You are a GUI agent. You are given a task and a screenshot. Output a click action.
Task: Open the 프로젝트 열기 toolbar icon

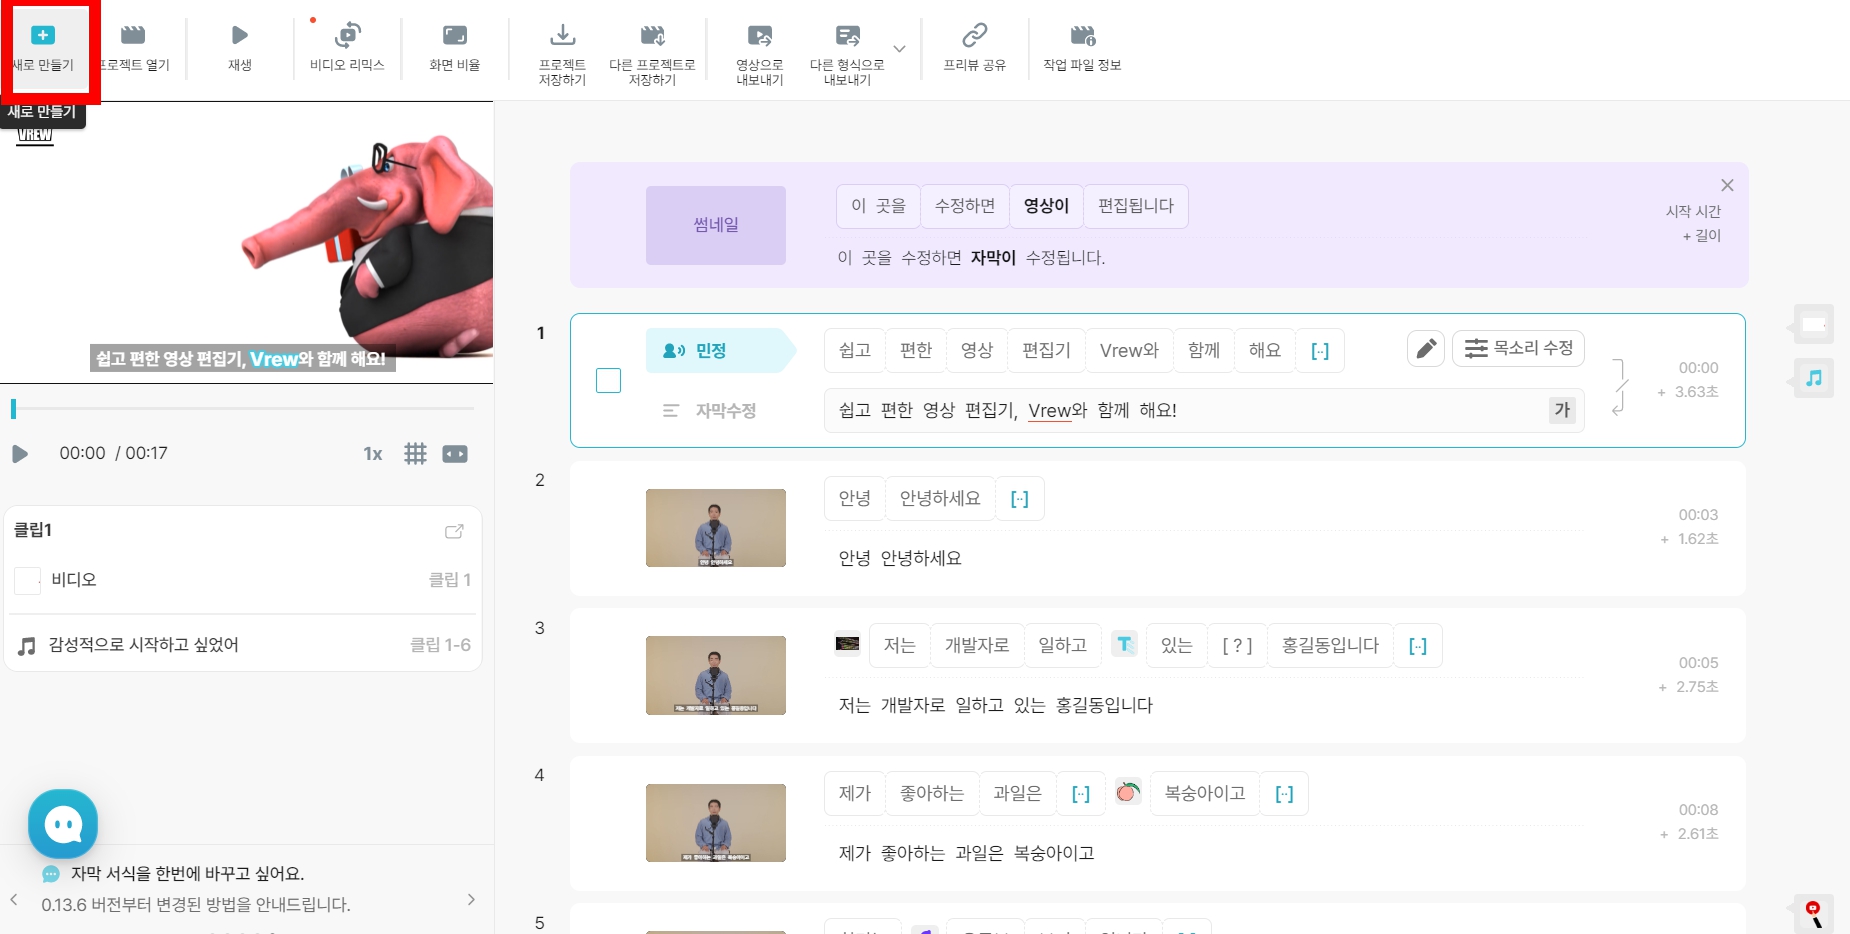click(133, 36)
